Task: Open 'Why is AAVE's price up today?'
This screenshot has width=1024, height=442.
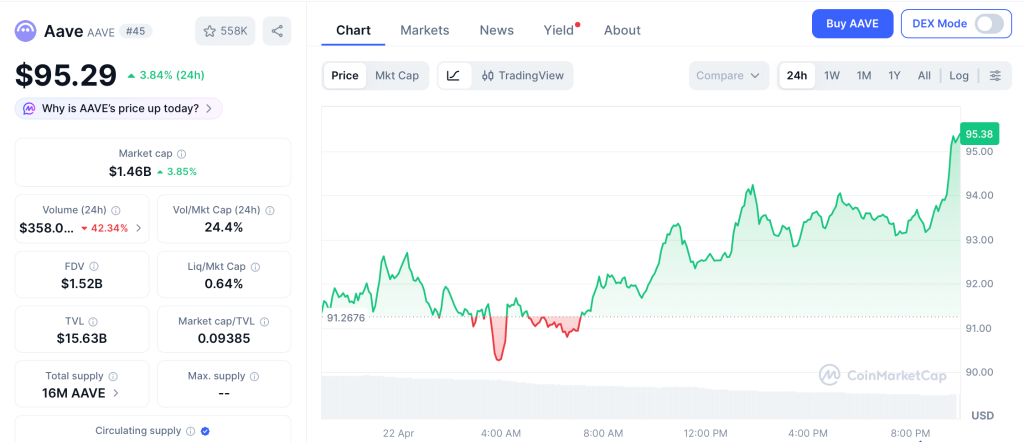Action: [118, 108]
